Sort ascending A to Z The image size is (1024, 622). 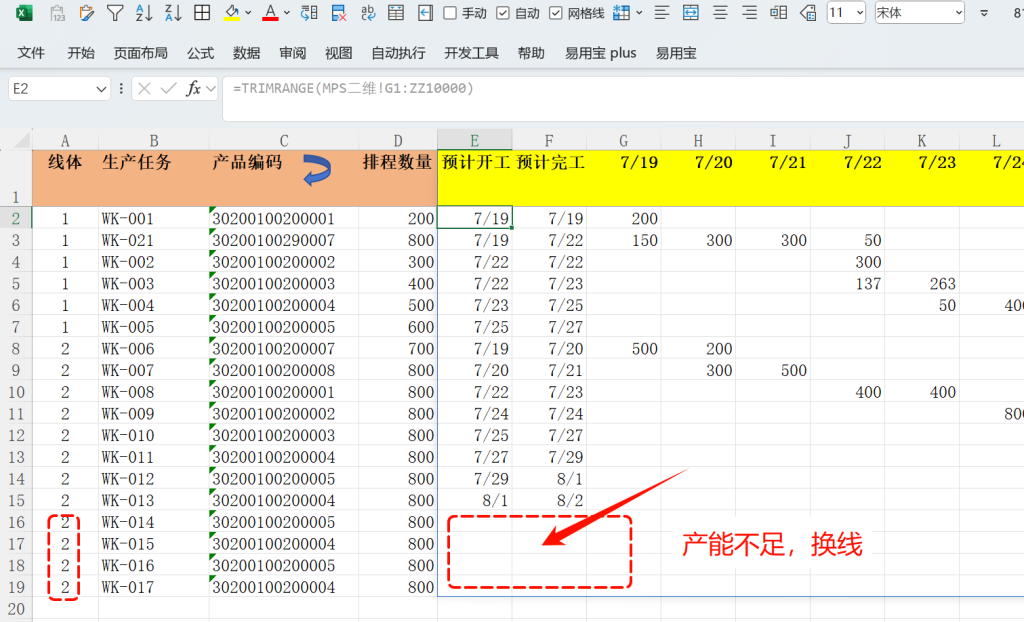(144, 12)
